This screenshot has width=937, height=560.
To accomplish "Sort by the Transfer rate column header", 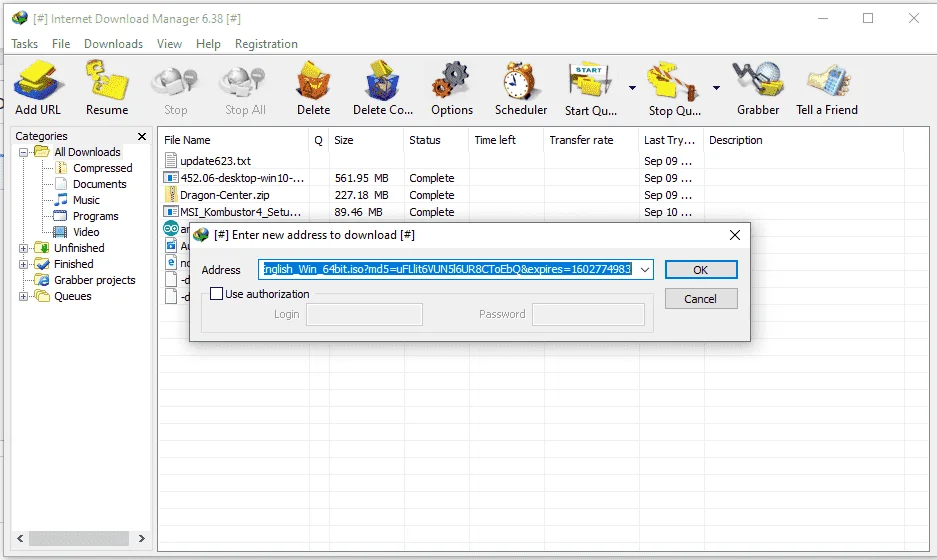I will 591,140.
